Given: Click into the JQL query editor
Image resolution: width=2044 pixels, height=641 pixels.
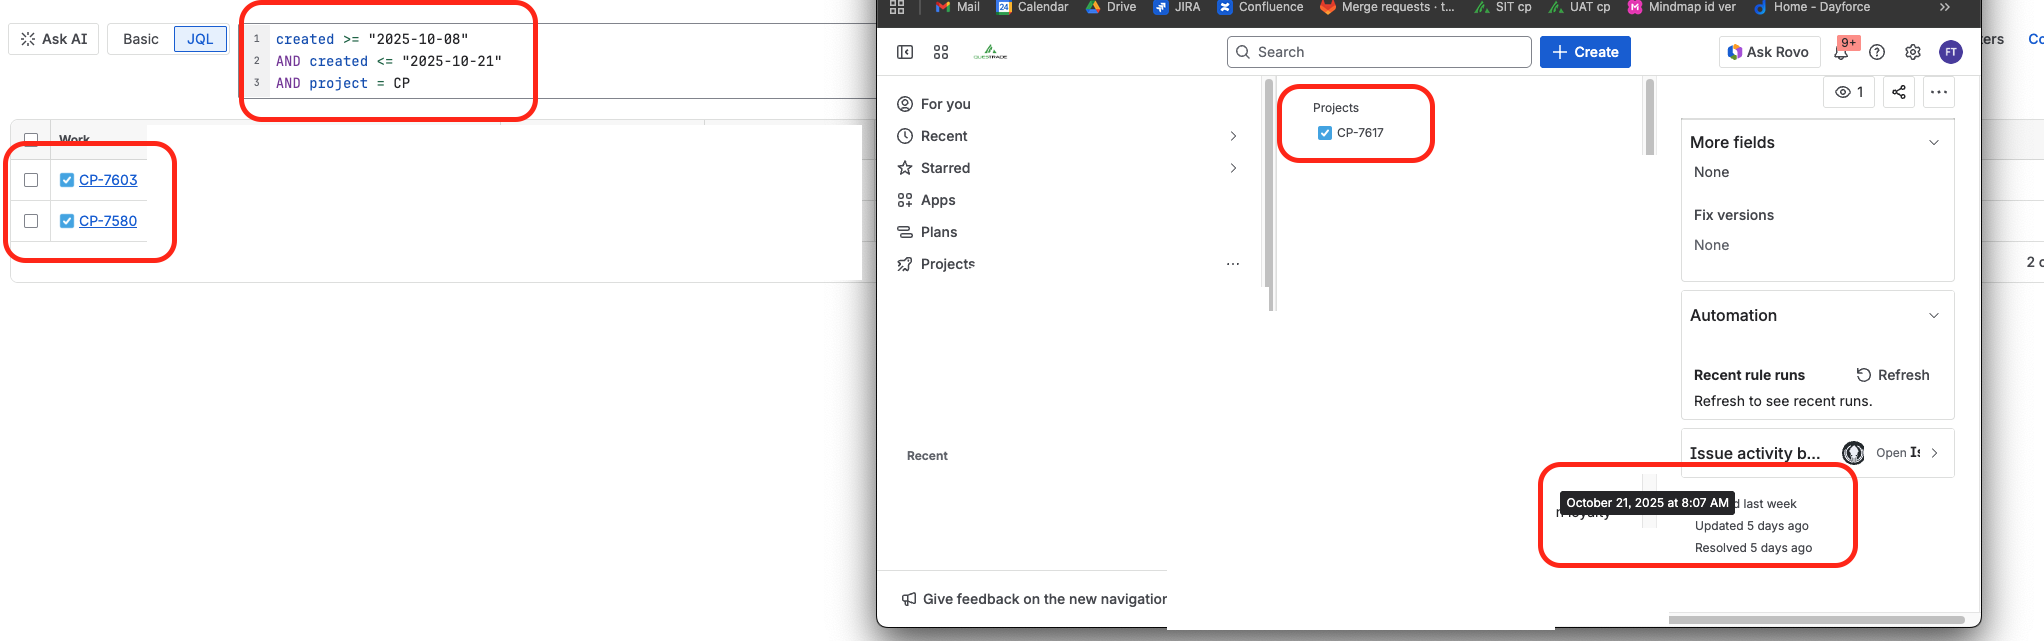Looking at the screenshot, I should click(x=560, y=61).
